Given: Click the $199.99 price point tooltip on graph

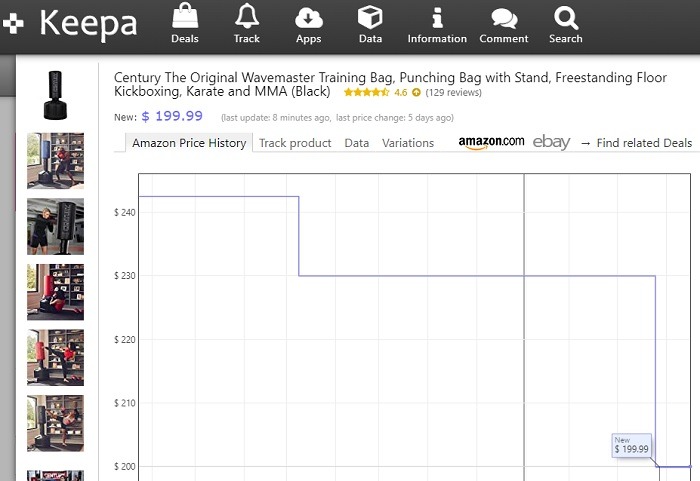Looking at the screenshot, I should (632, 446).
